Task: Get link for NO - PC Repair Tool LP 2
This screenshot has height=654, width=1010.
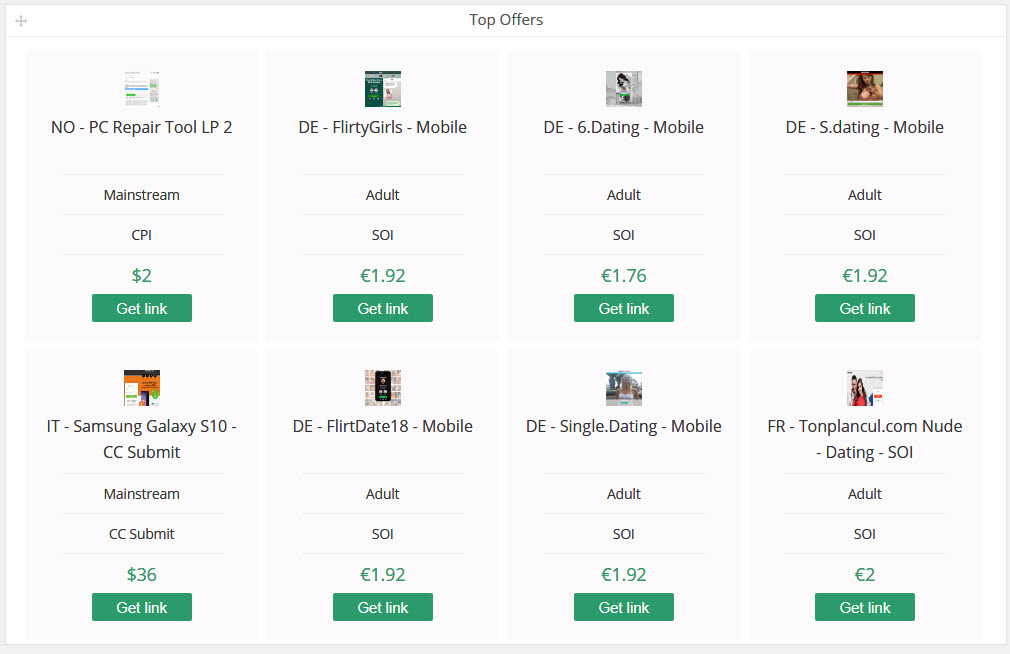Action: coord(142,308)
